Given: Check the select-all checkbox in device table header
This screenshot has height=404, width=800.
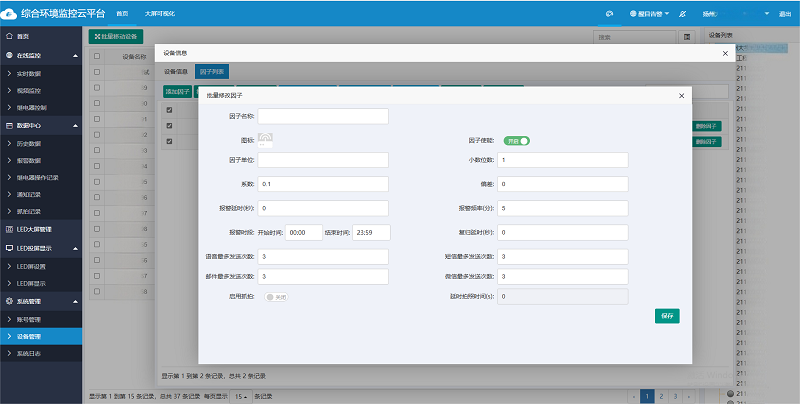Looking at the screenshot, I should pos(97,57).
